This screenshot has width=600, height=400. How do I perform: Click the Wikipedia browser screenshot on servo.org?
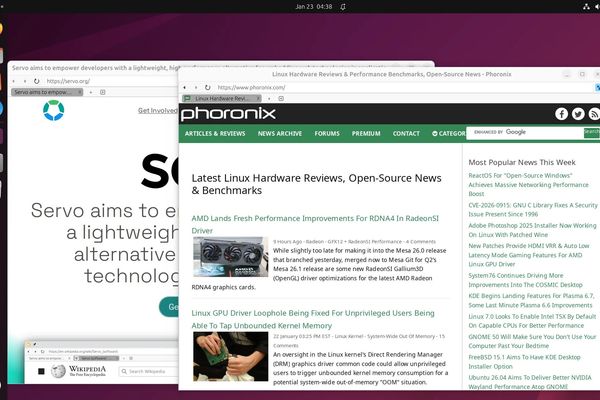[101, 361]
